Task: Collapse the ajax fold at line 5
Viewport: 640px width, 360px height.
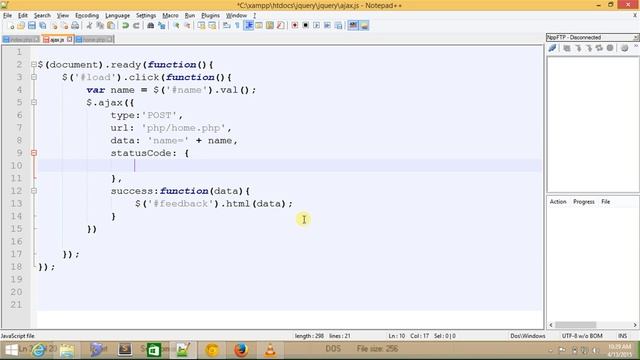Action: (x=34, y=102)
